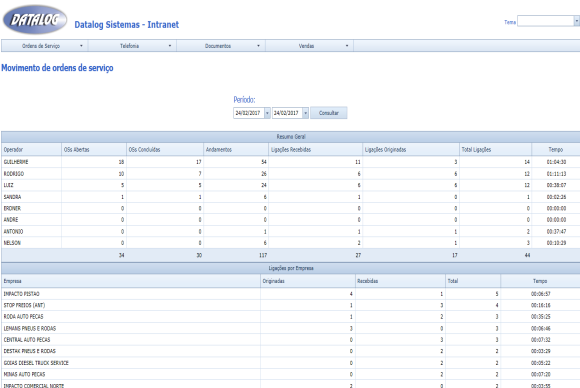Select the BRONER operator row
The width and height of the screenshot is (580, 388).
pyautogui.click(x=290, y=208)
